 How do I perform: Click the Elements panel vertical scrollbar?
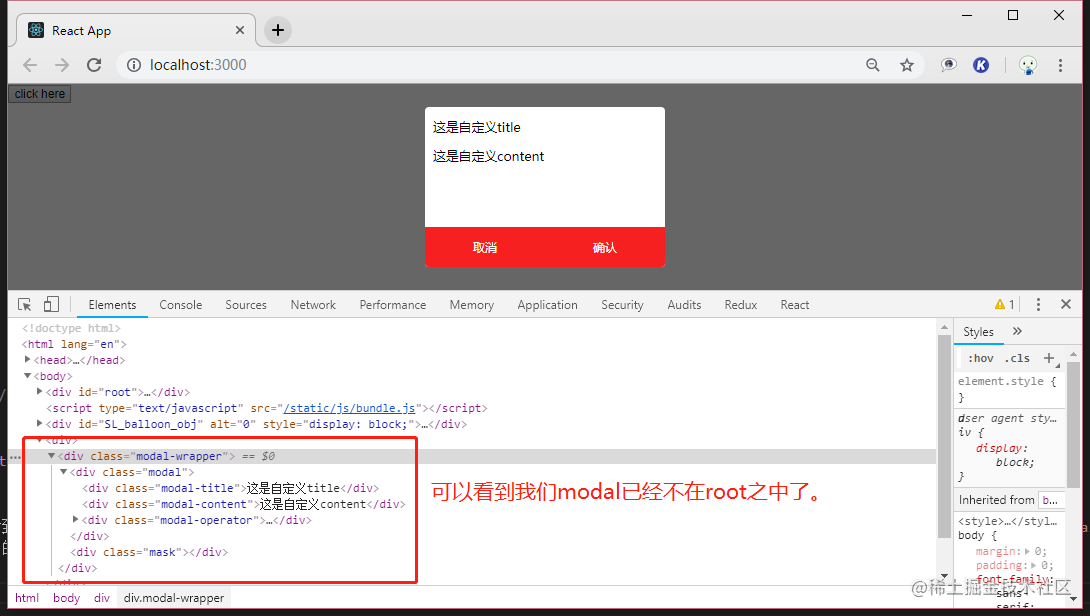[x=943, y=437]
